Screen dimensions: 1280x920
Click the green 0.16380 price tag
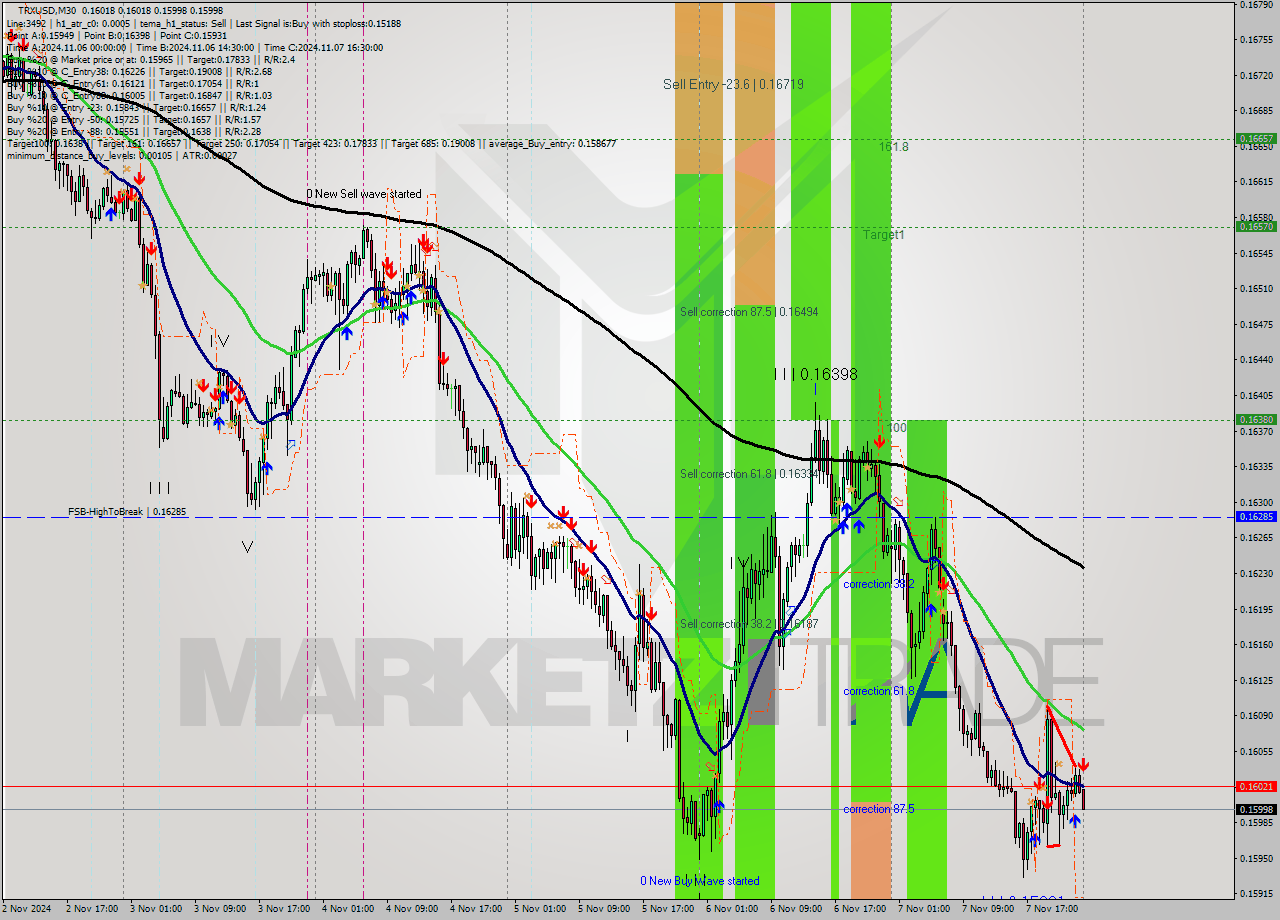pyautogui.click(x=1256, y=420)
